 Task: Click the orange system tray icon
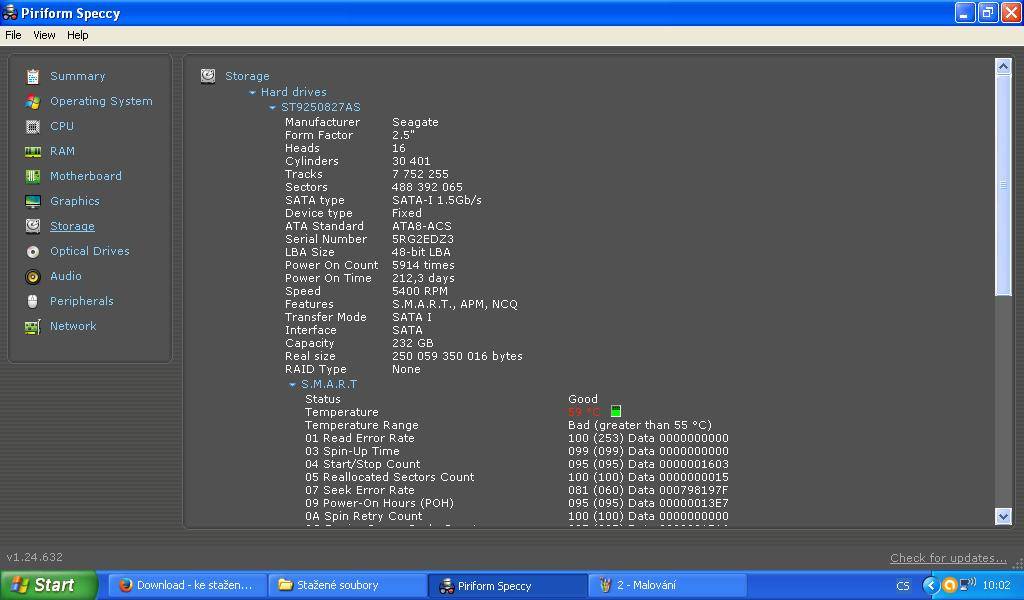click(x=950, y=585)
